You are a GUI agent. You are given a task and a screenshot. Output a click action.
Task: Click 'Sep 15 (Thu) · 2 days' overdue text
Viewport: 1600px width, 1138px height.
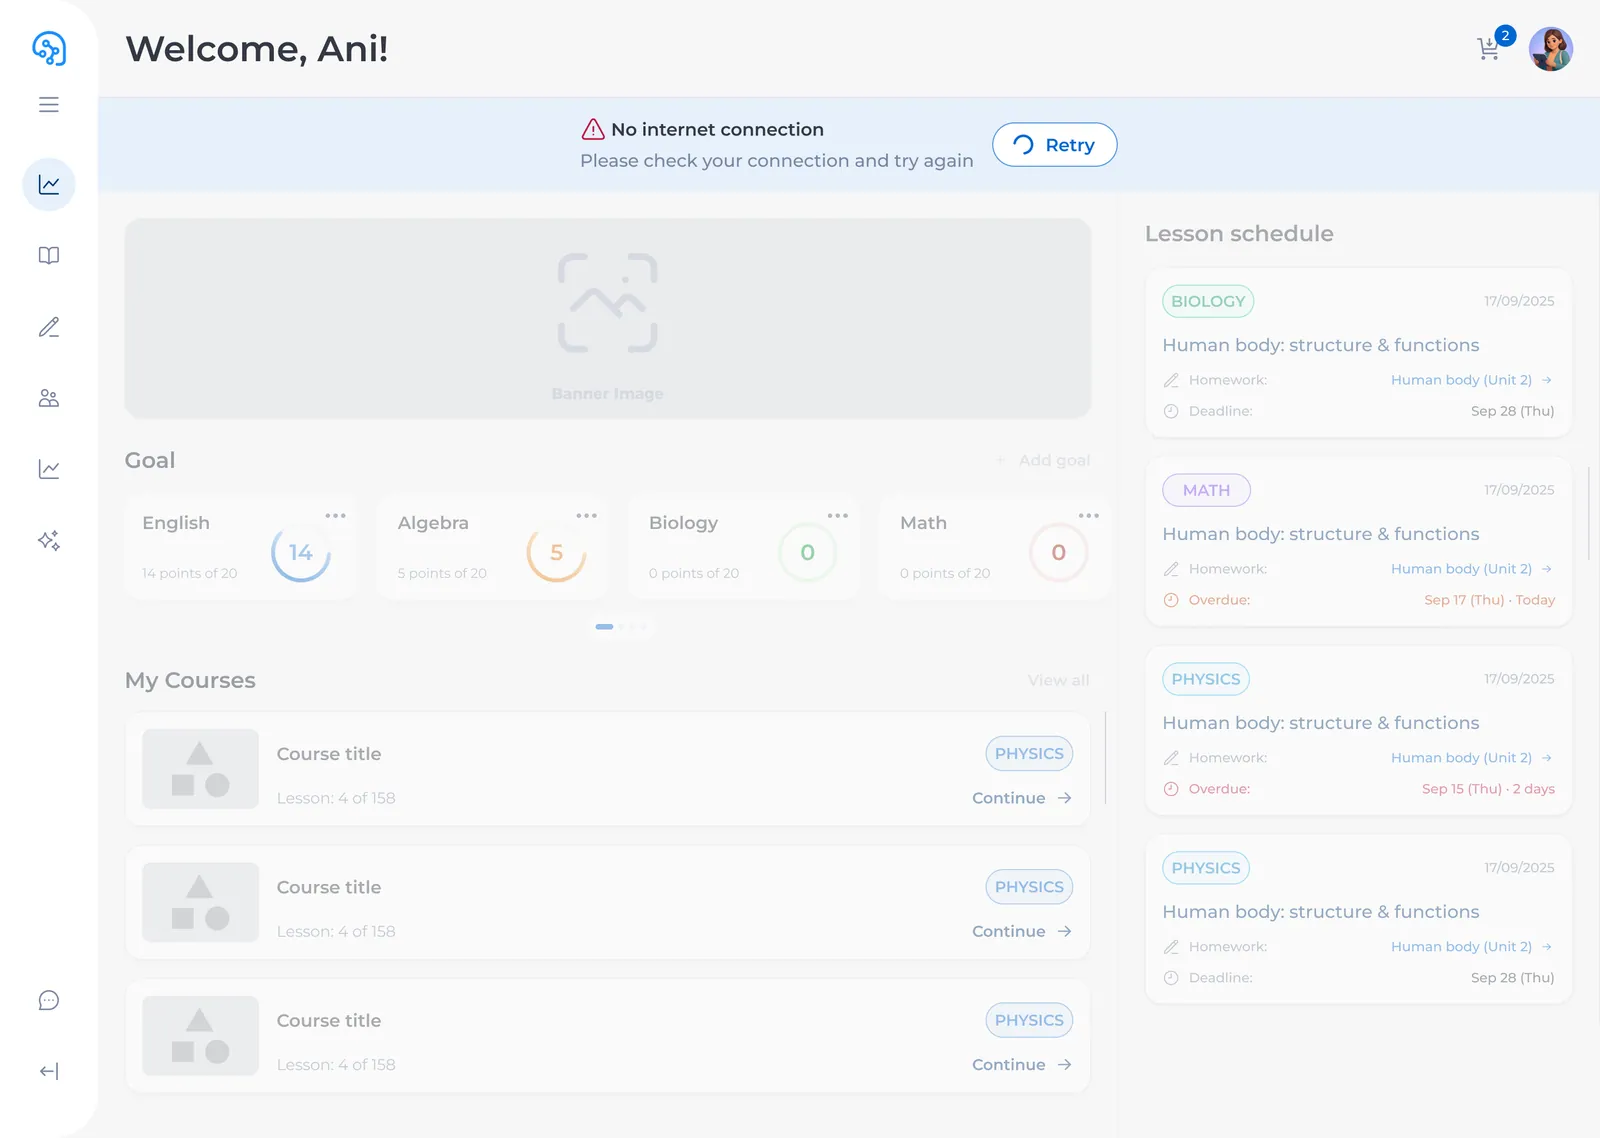pos(1488,789)
